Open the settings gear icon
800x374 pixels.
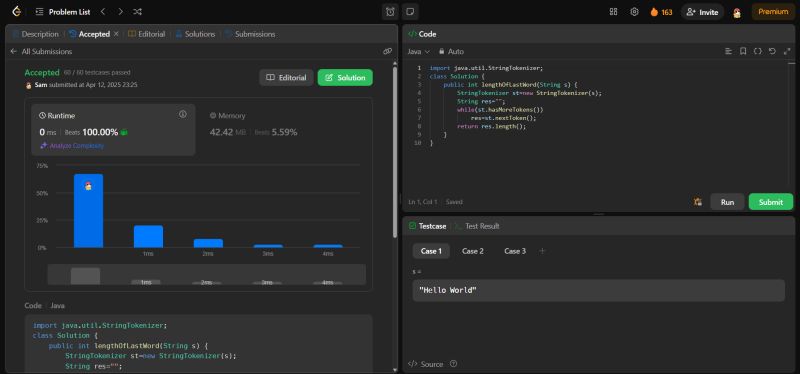pos(634,12)
